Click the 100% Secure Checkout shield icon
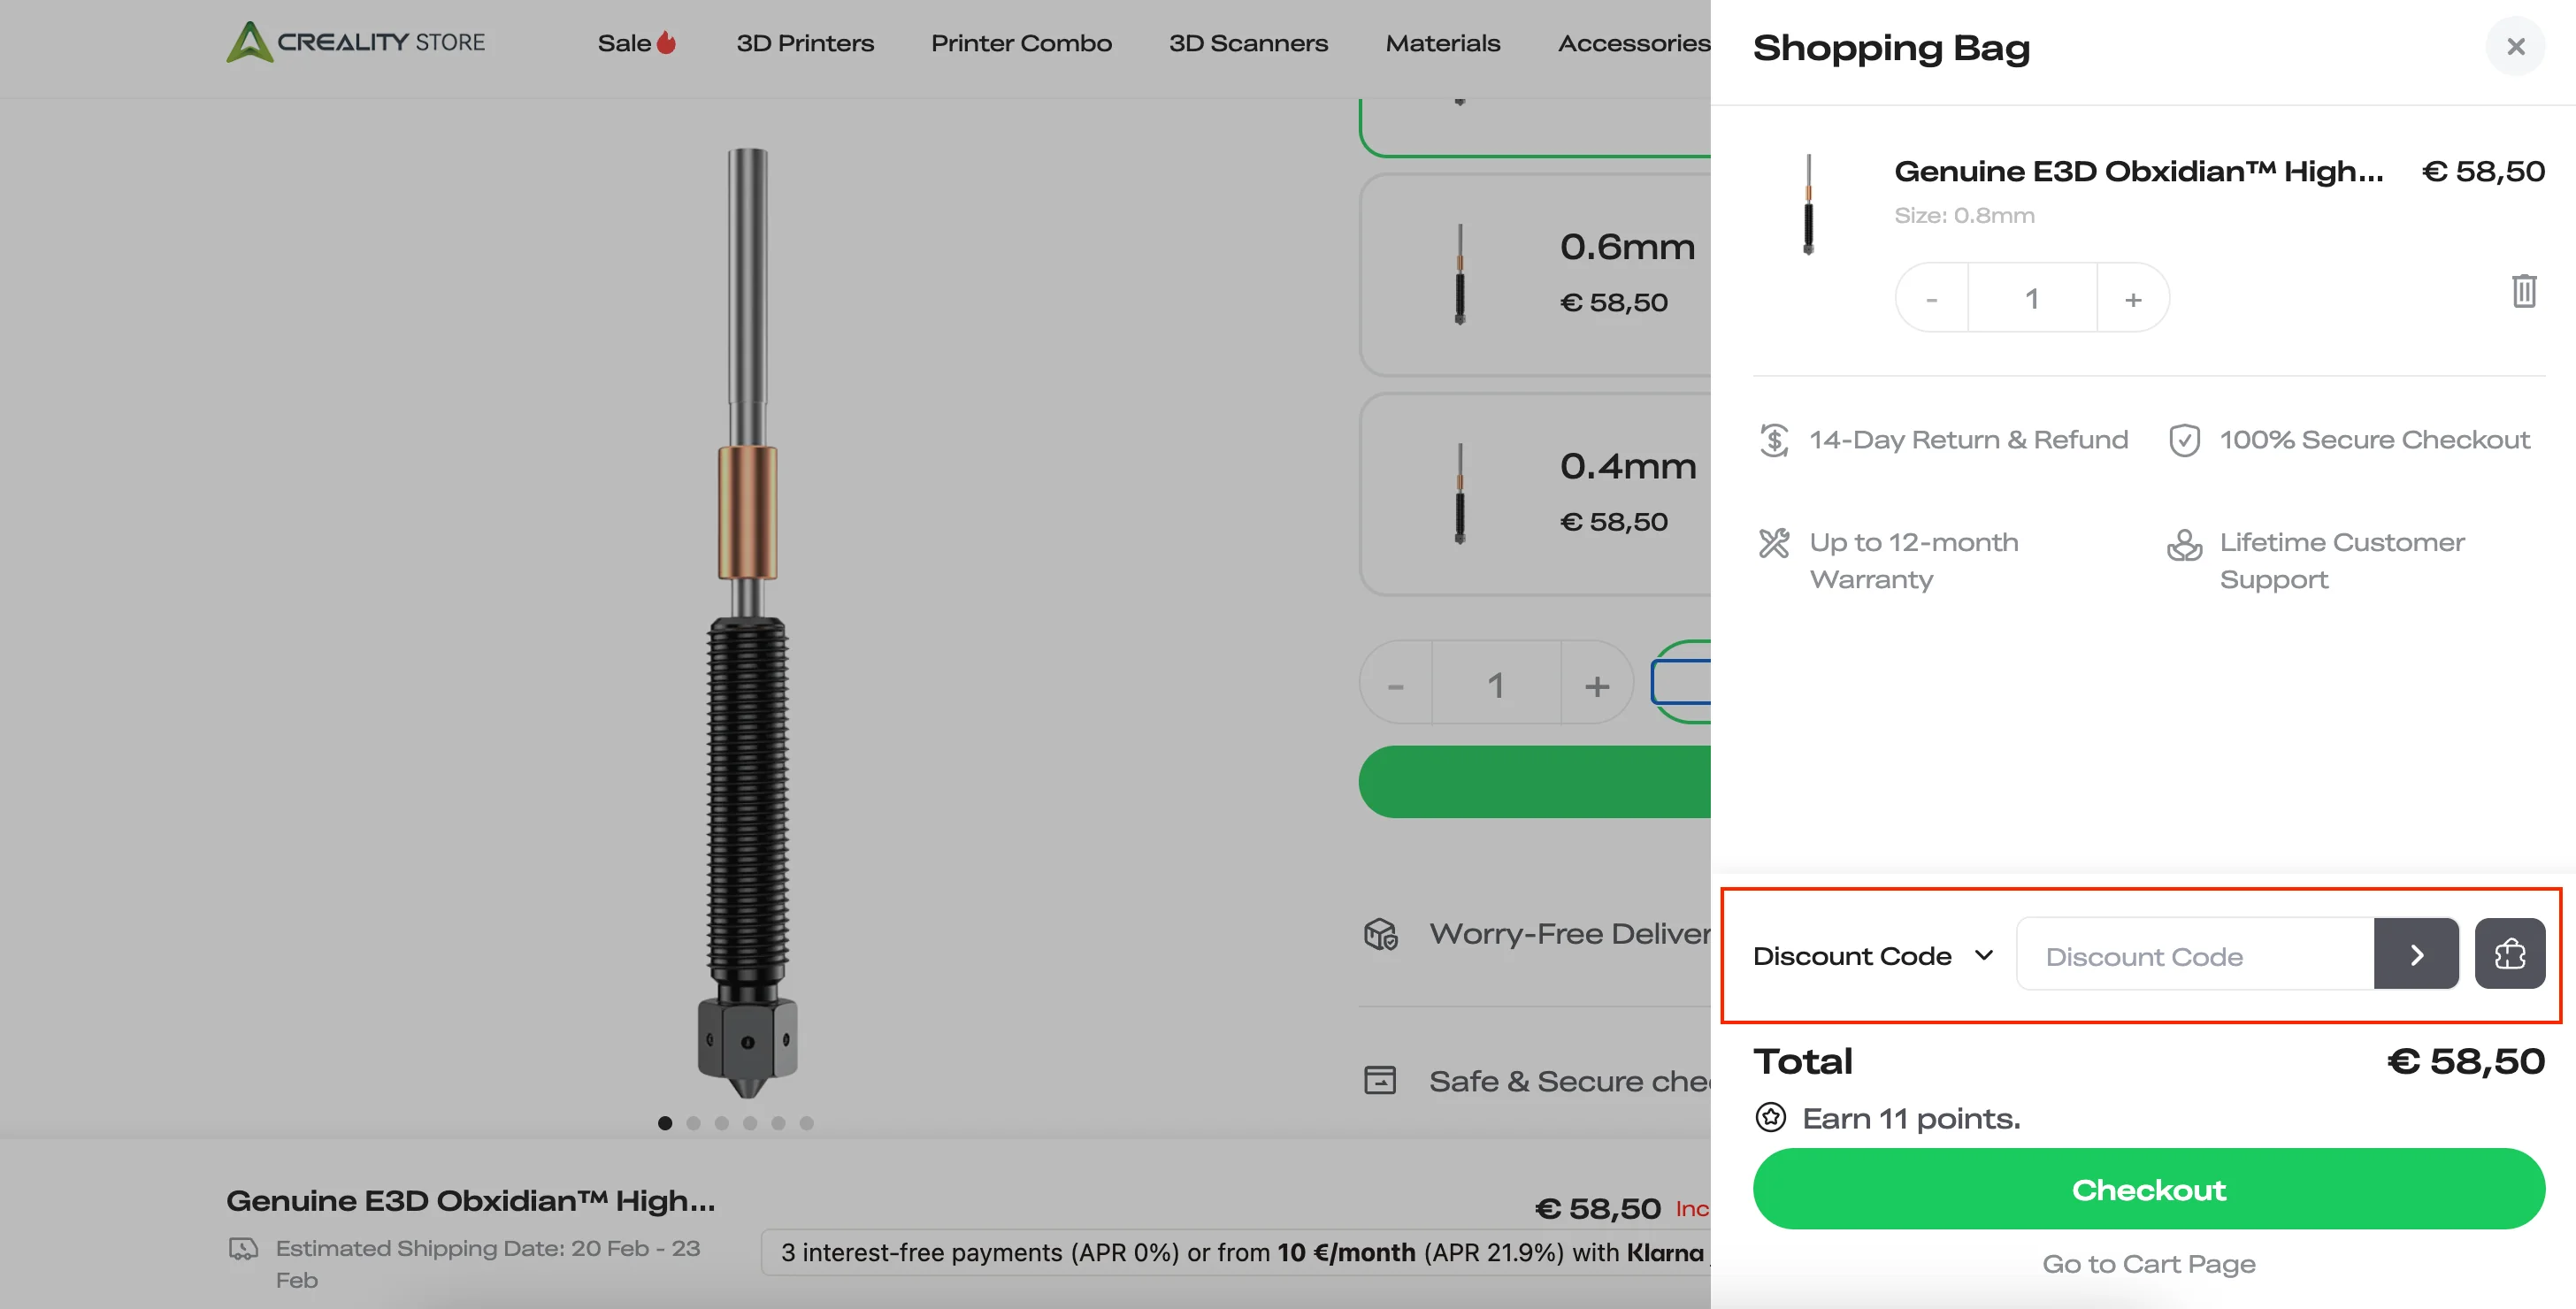 click(x=2183, y=440)
